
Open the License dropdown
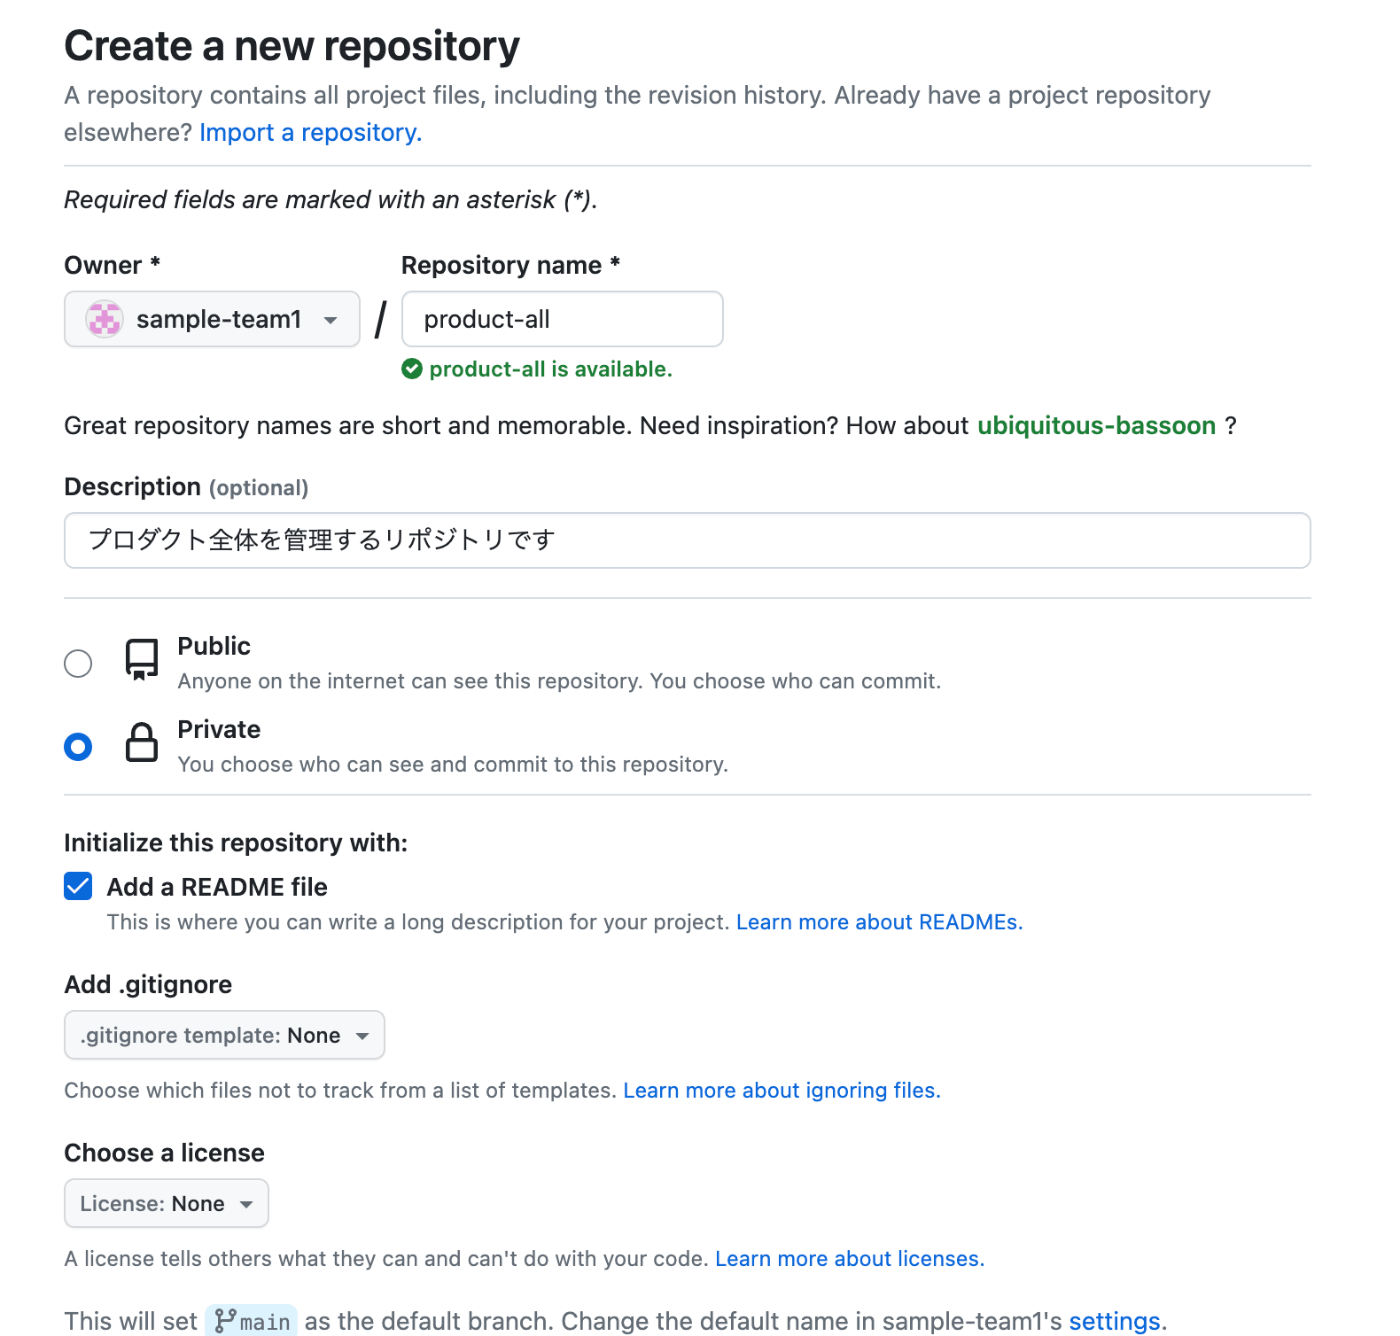[166, 1203]
